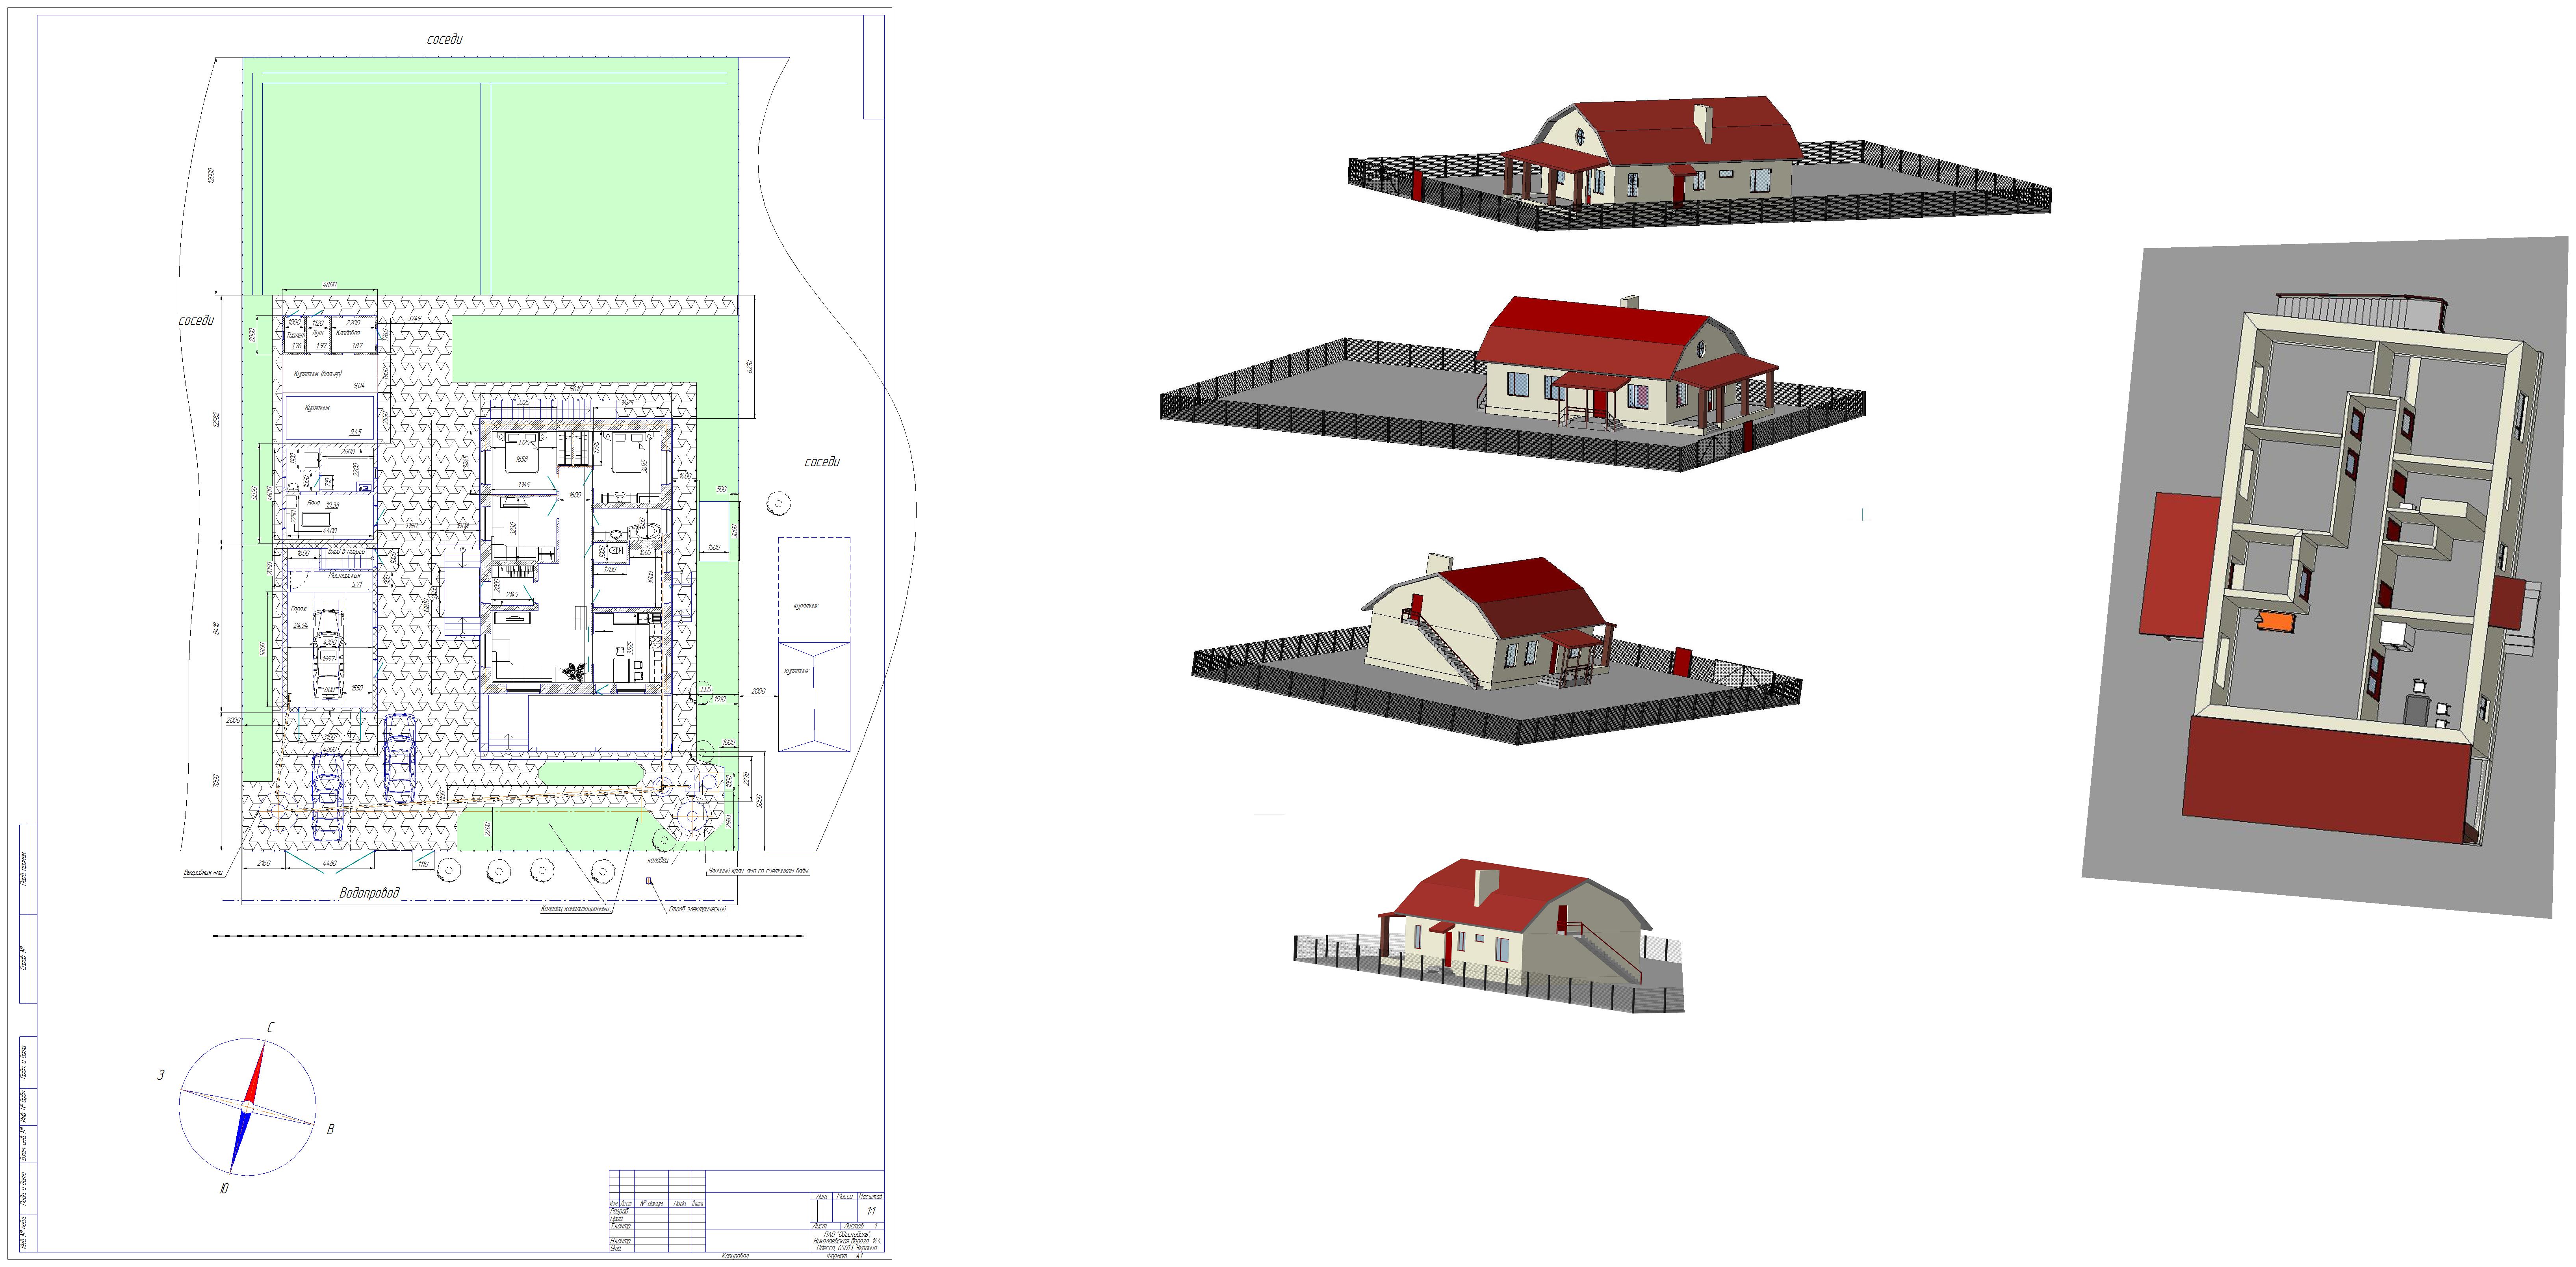
Task: Click the "Разраб." row label
Action: point(620,1211)
